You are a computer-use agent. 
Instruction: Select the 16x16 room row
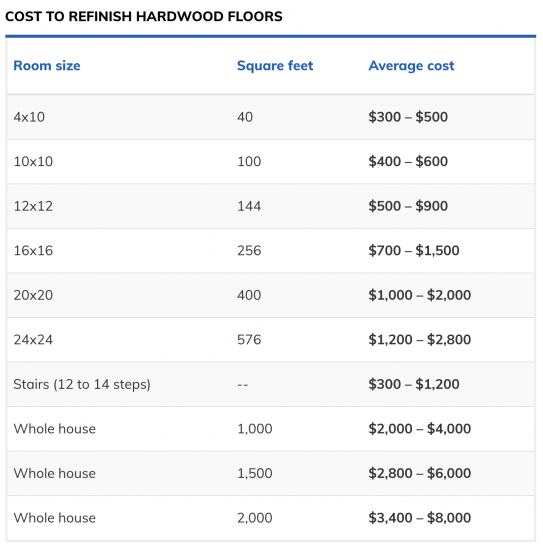[271, 250]
